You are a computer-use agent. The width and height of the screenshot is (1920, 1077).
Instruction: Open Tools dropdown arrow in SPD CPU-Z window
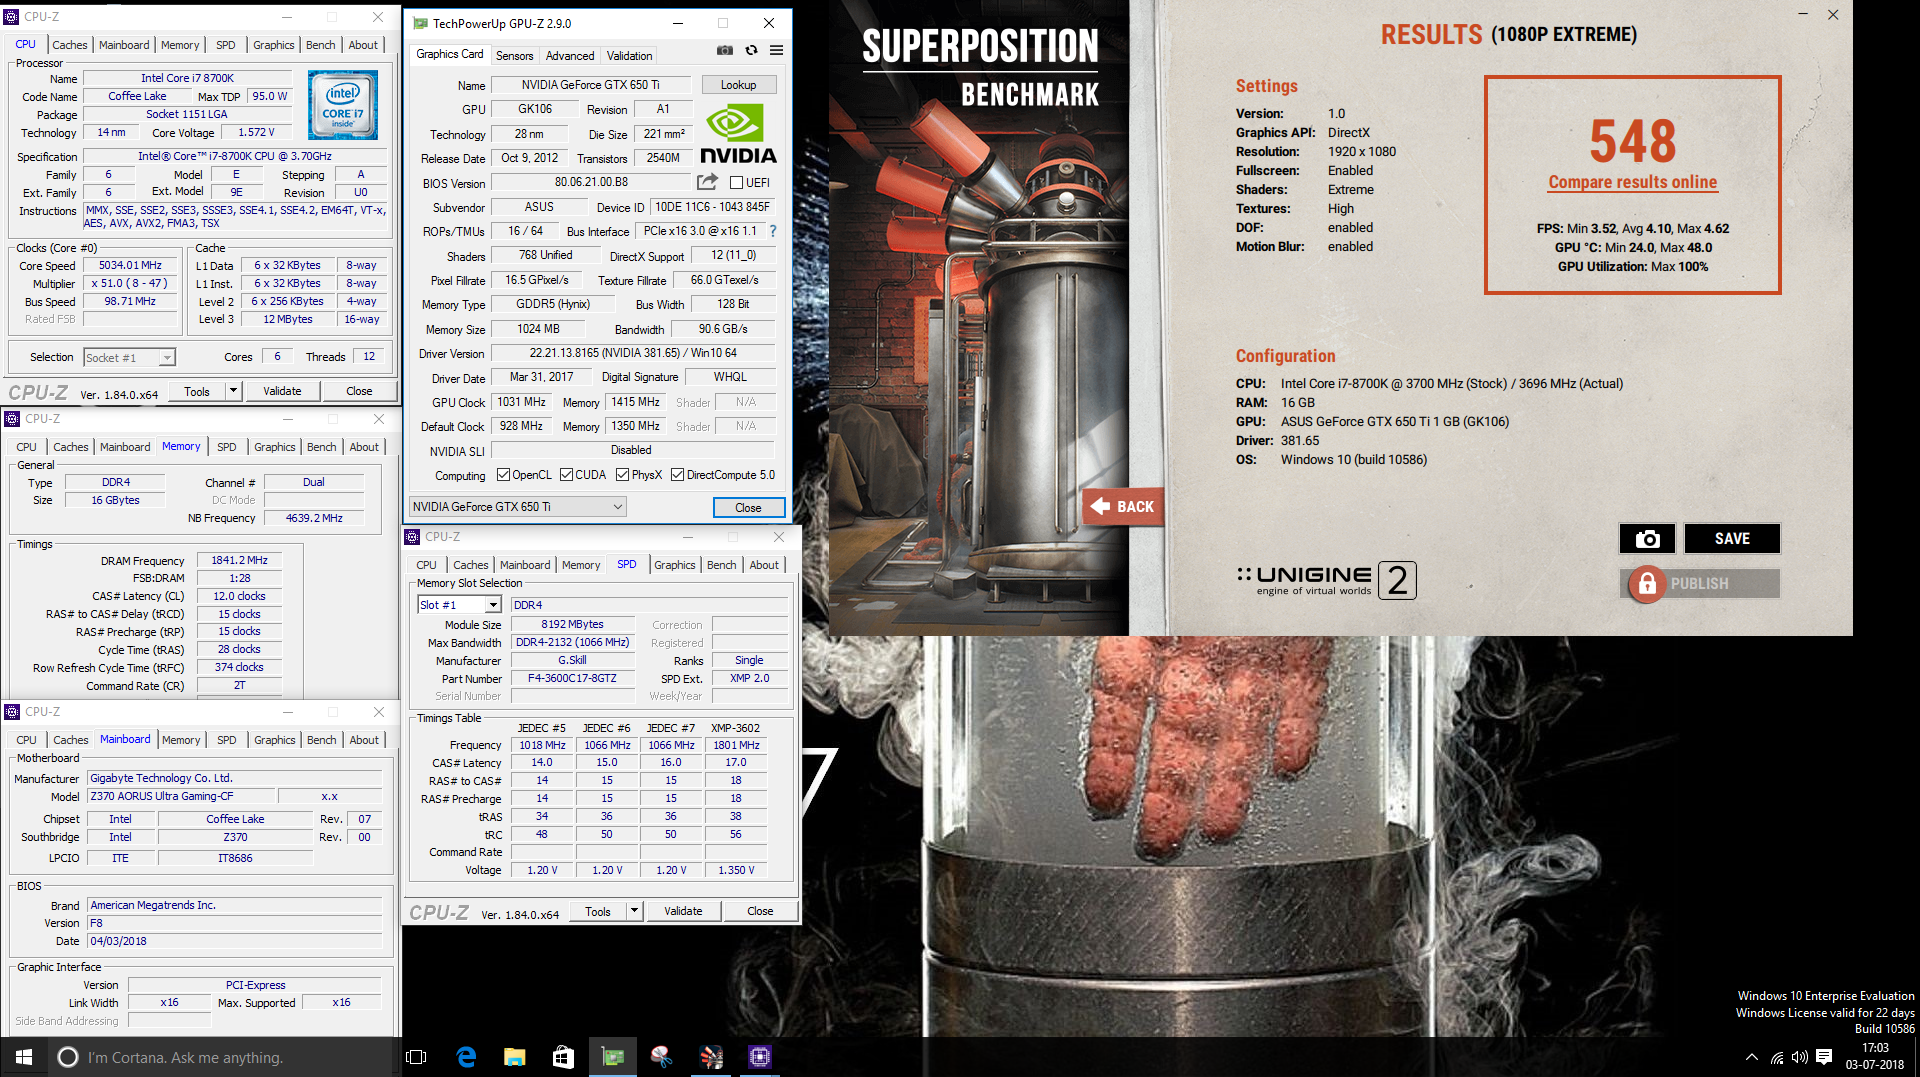[634, 911]
